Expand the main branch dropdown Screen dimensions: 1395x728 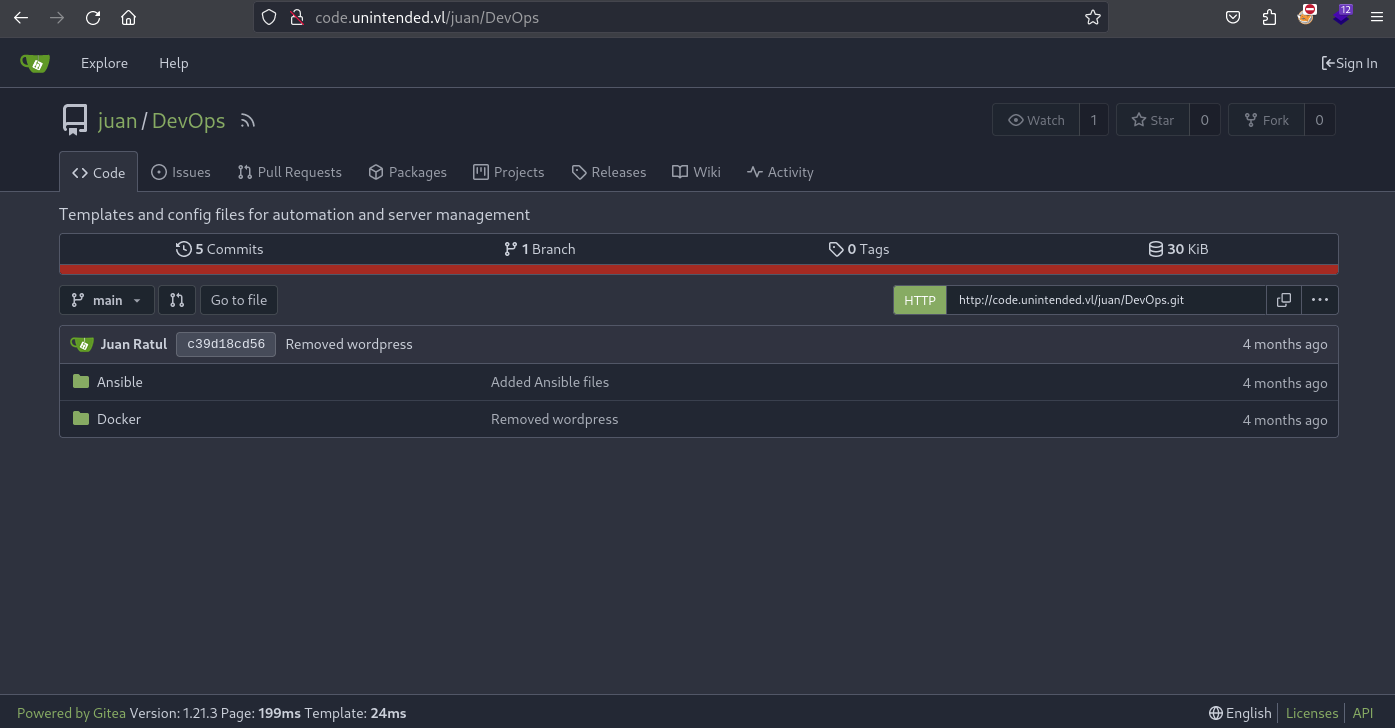[x=107, y=300]
